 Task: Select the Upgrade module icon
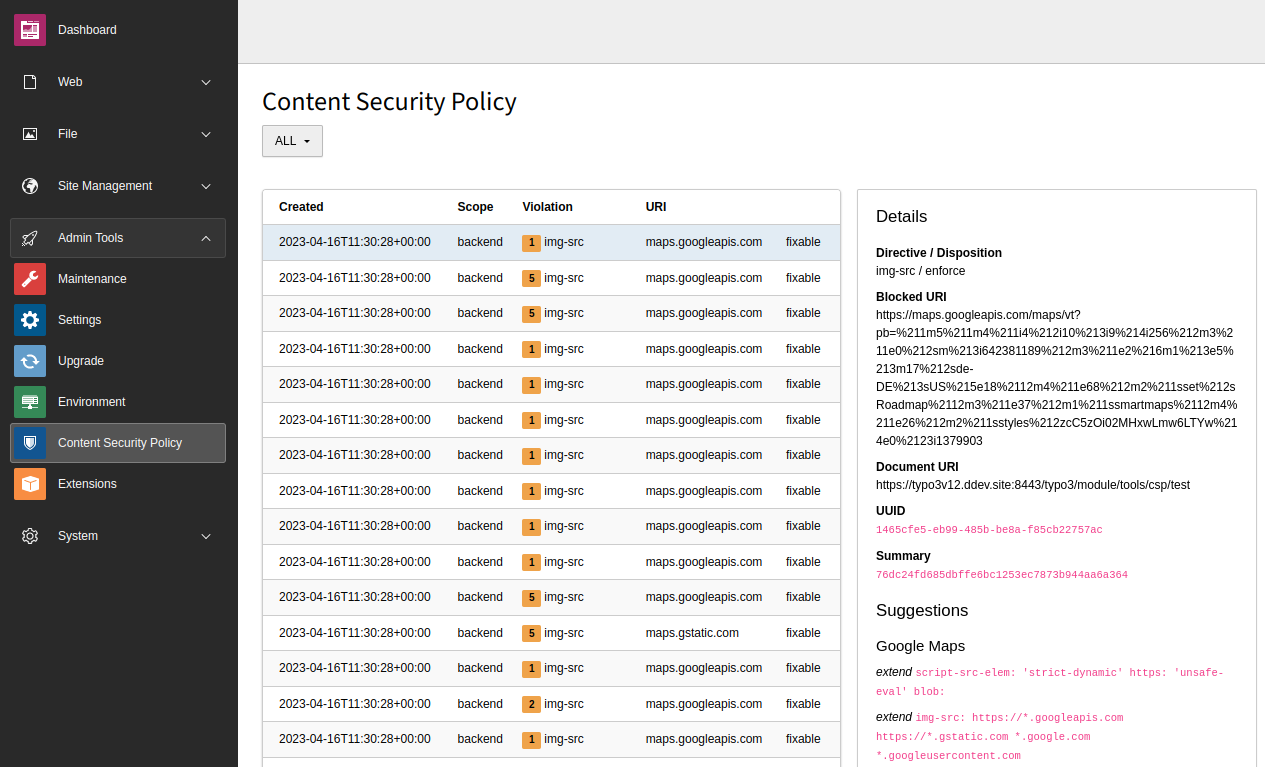(30, 361)
